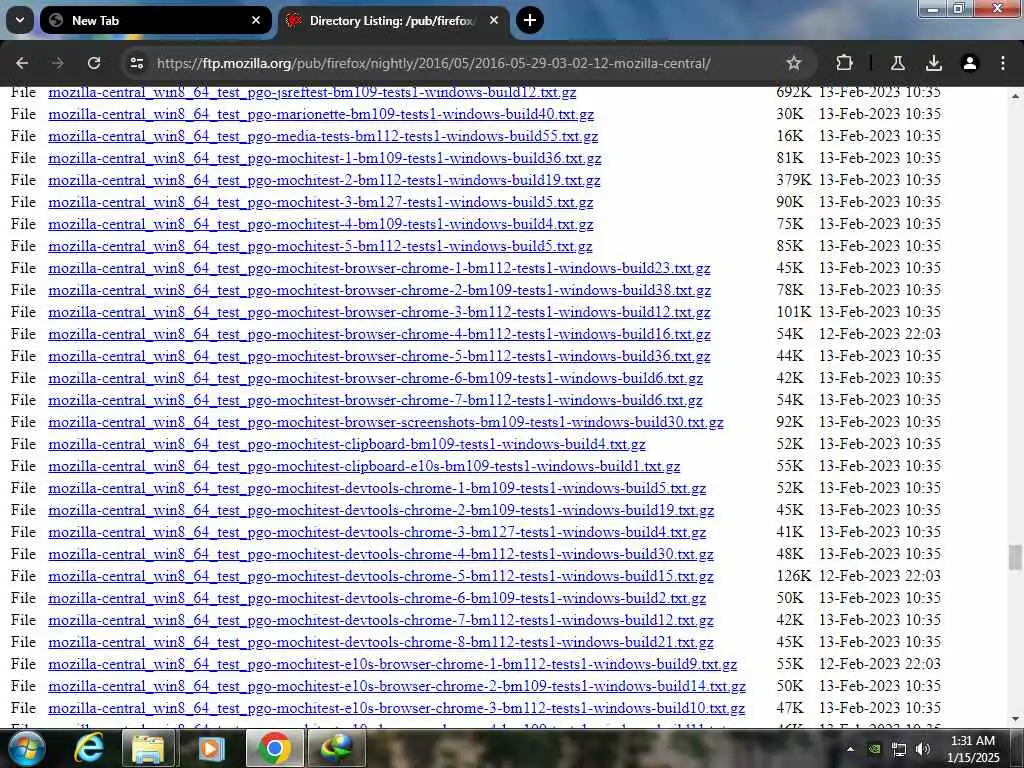
Task: Click the scrollbar up arrow
Action: (1015, 95)
